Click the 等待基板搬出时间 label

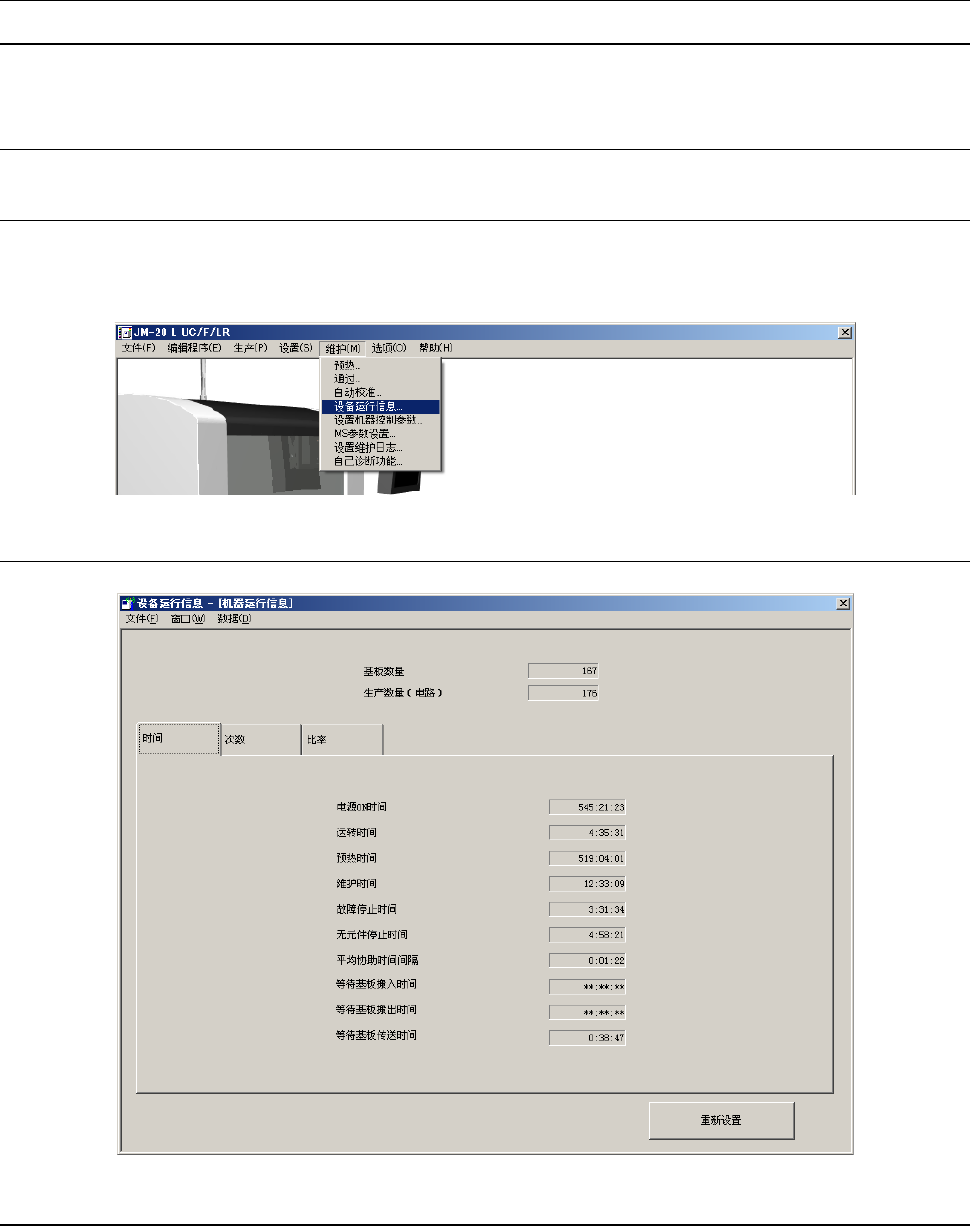tap(376, 1010)
